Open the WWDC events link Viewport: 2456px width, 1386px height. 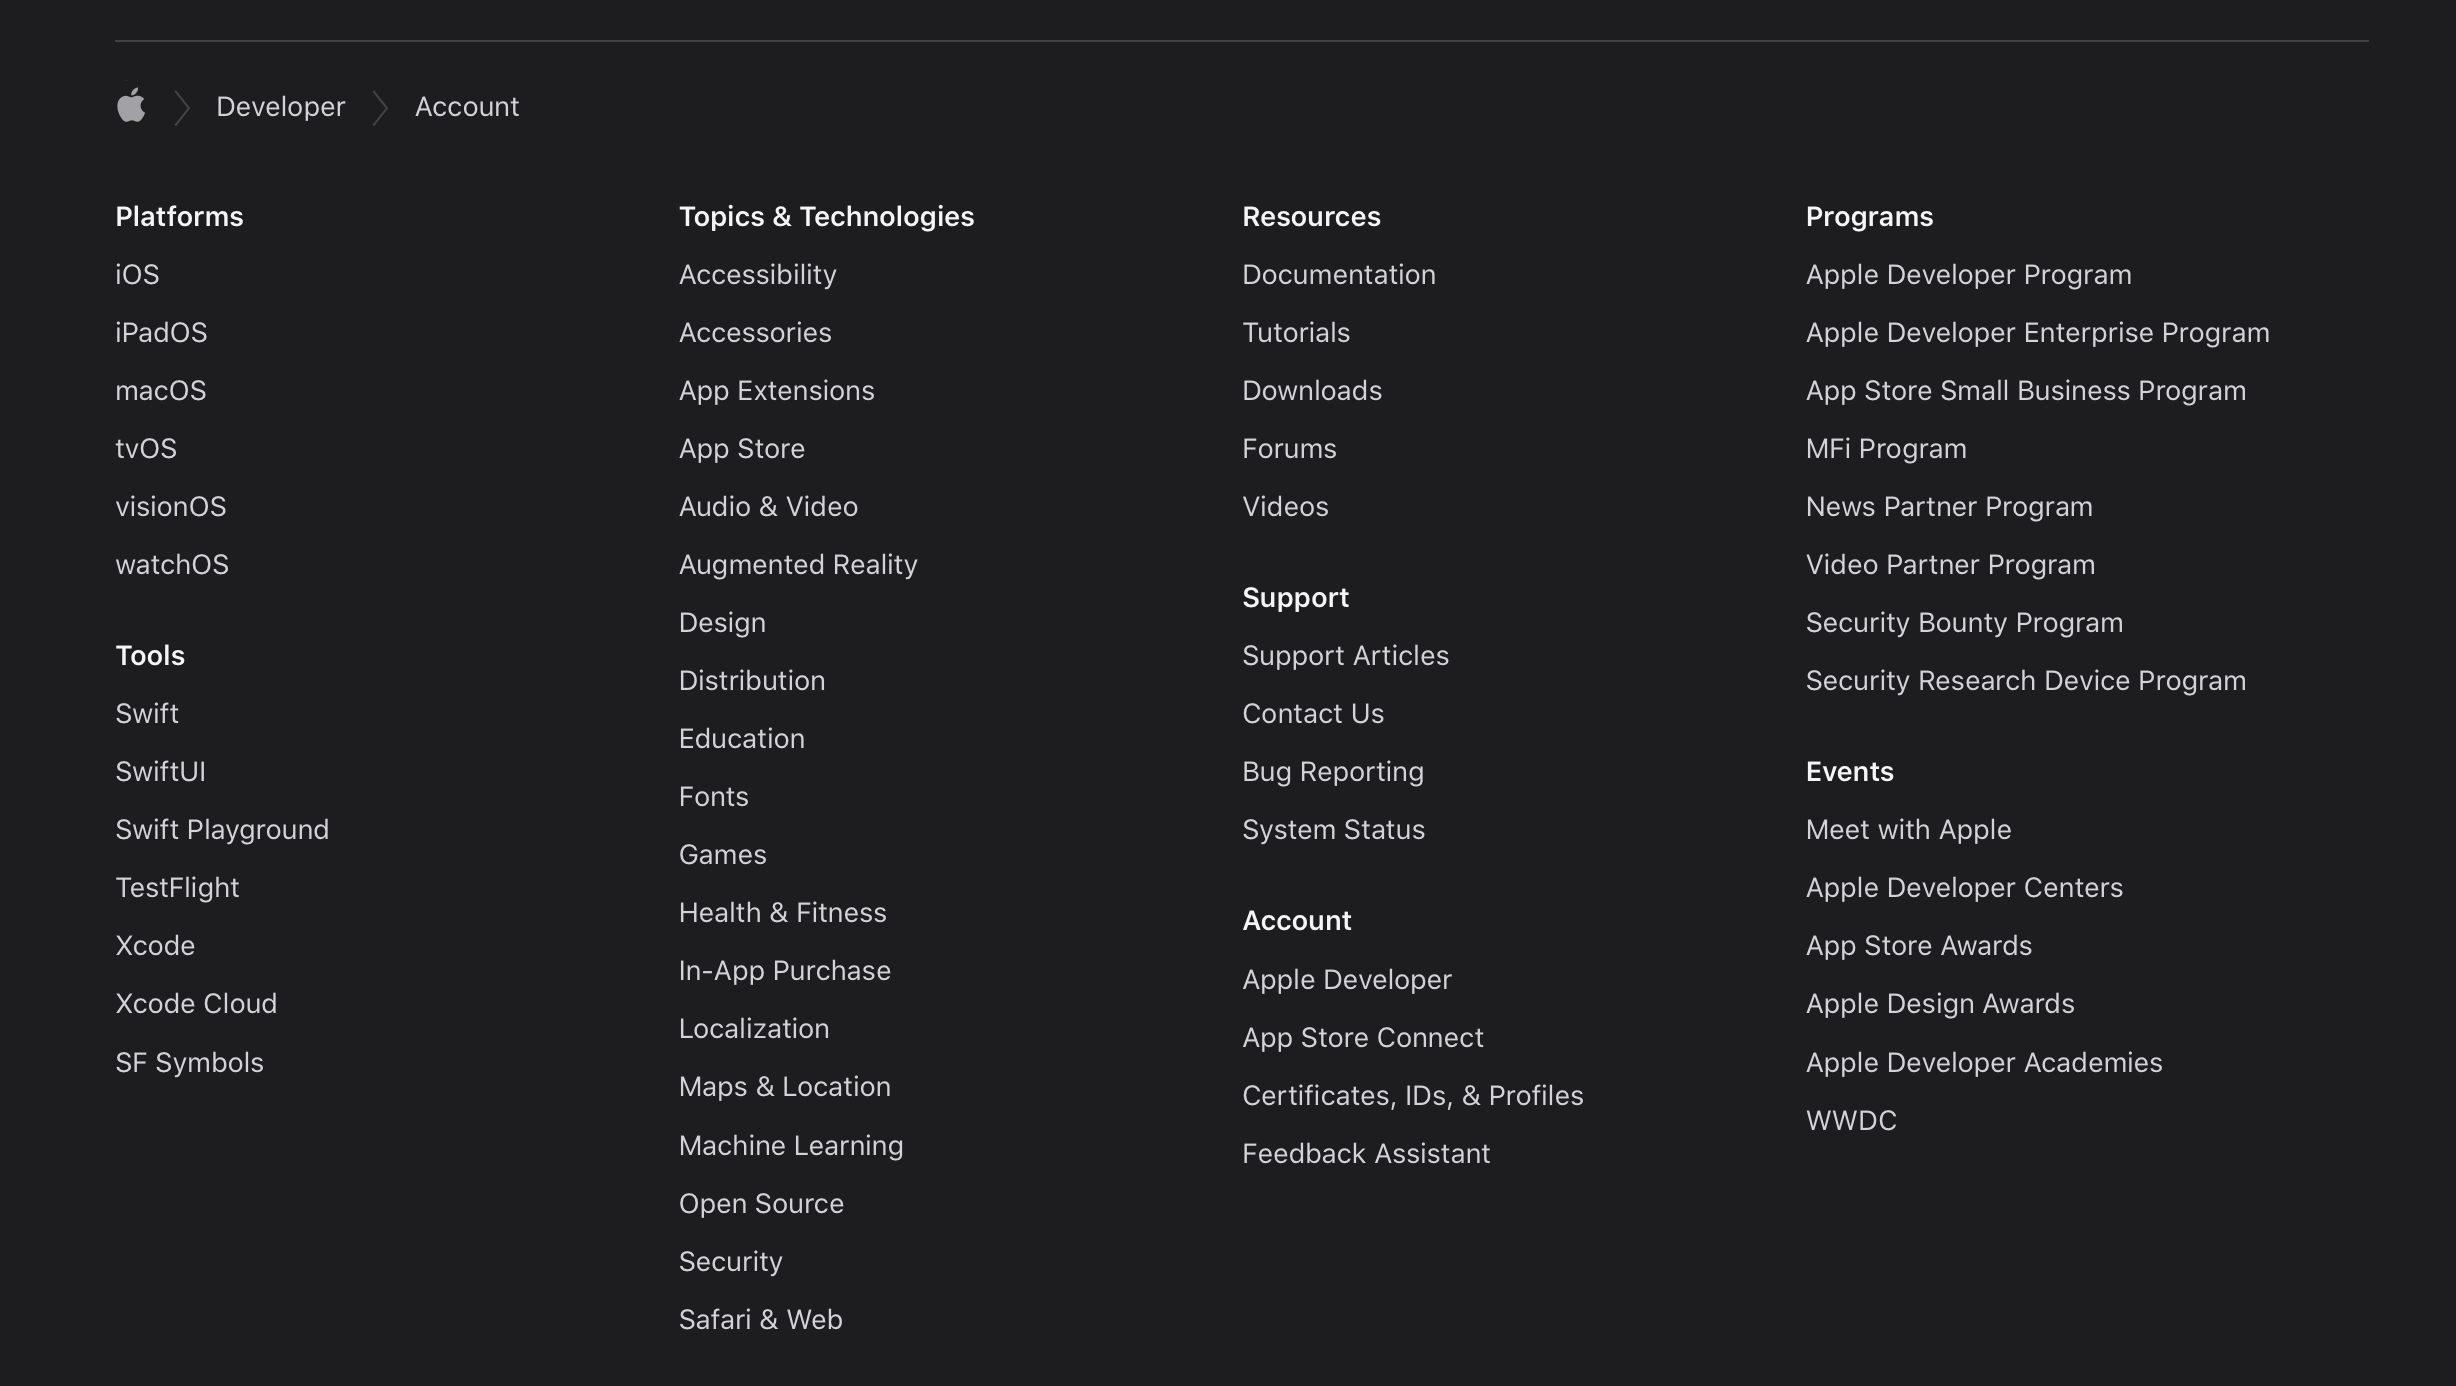tap(1851, 1120)
